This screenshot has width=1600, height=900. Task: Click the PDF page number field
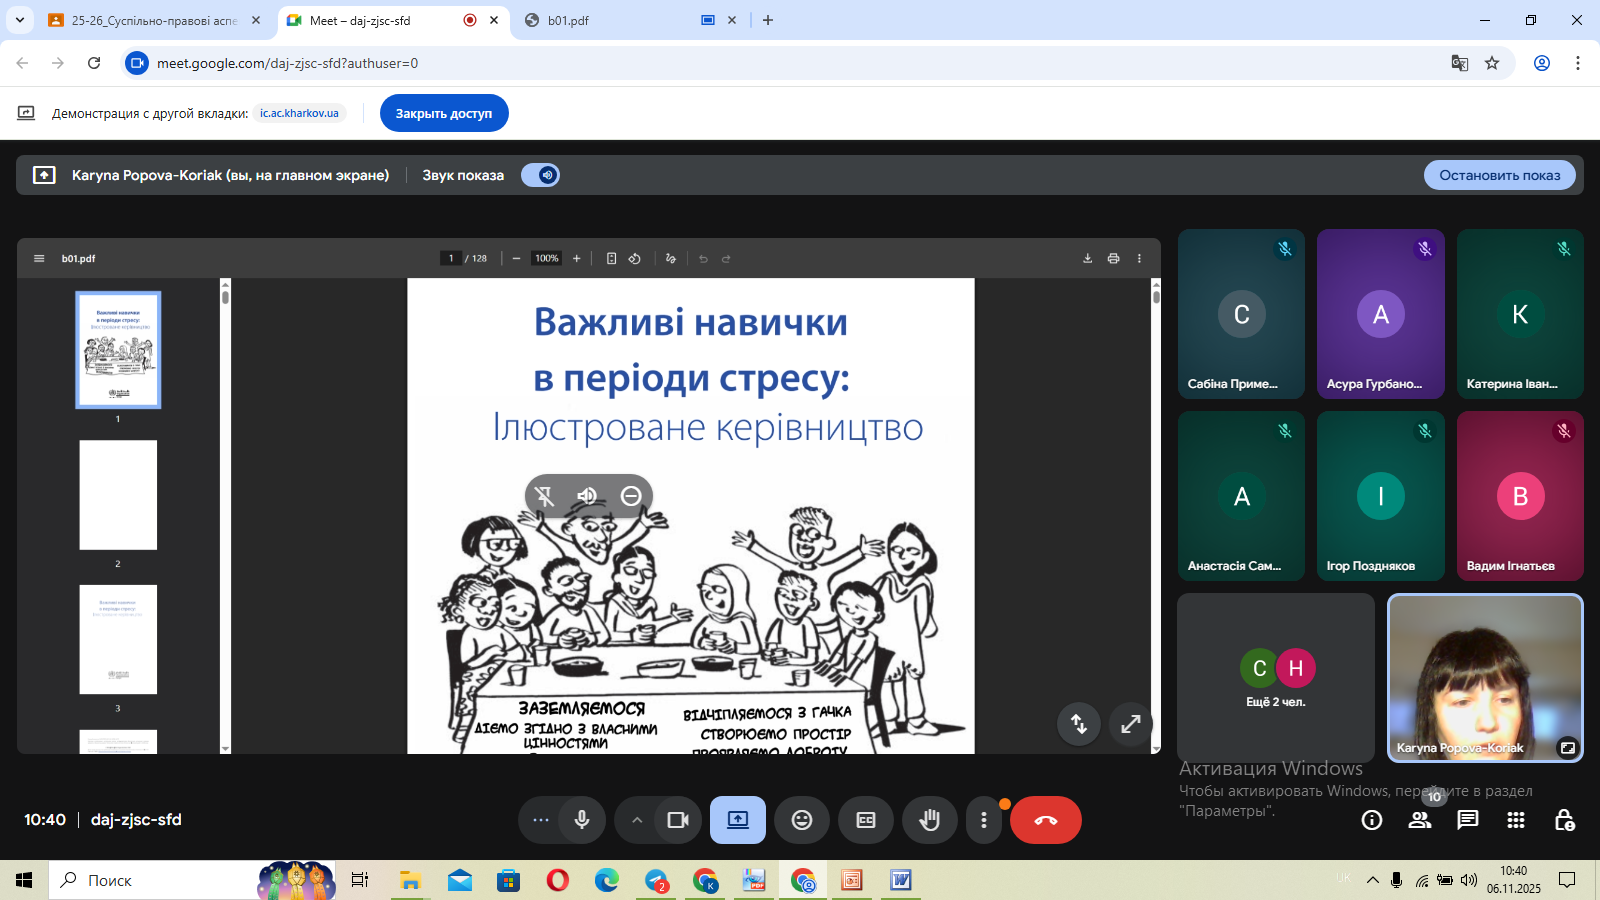click(451, 258)
